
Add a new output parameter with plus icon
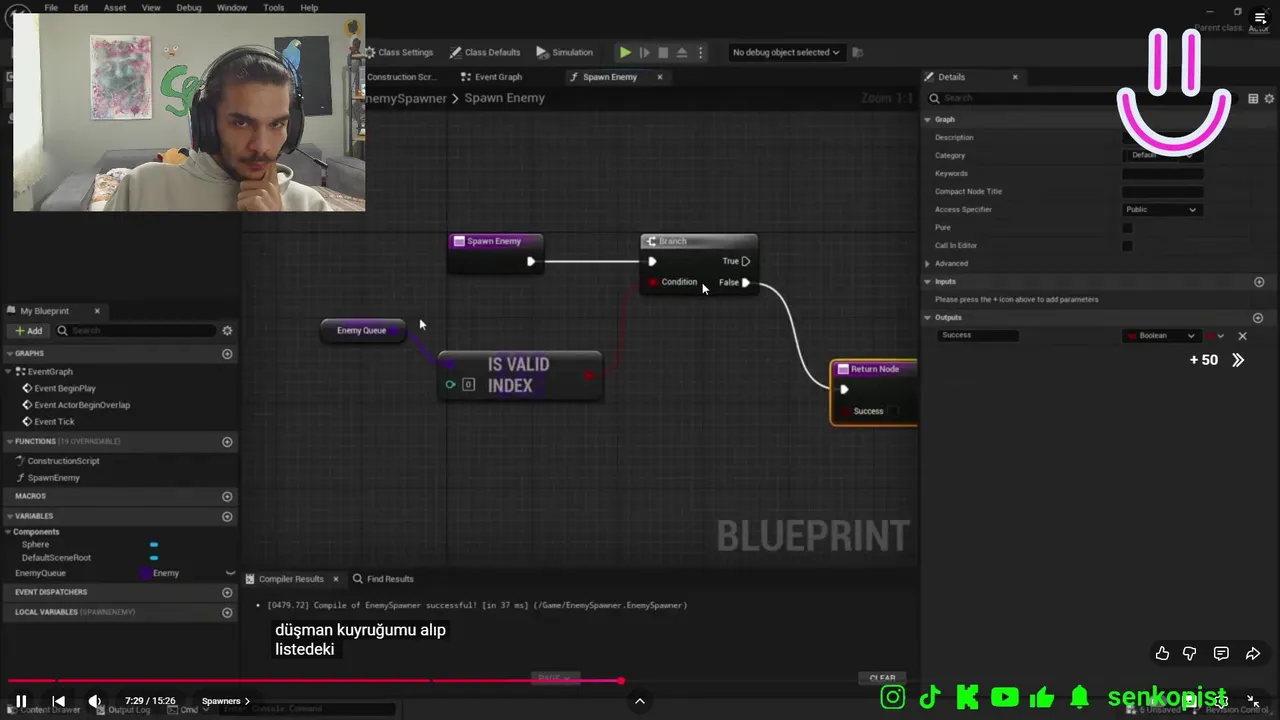click(1259, 318)
